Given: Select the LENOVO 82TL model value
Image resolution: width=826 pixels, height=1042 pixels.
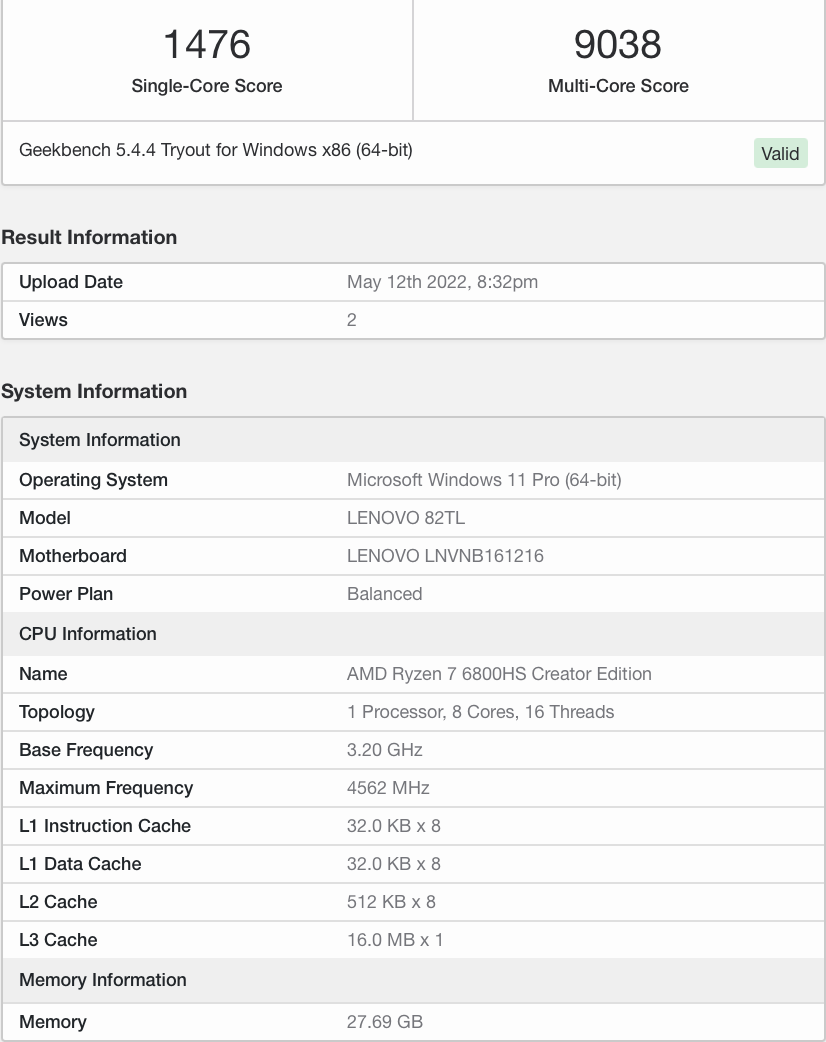Looking at the screenshot, I should coord(406,518).
